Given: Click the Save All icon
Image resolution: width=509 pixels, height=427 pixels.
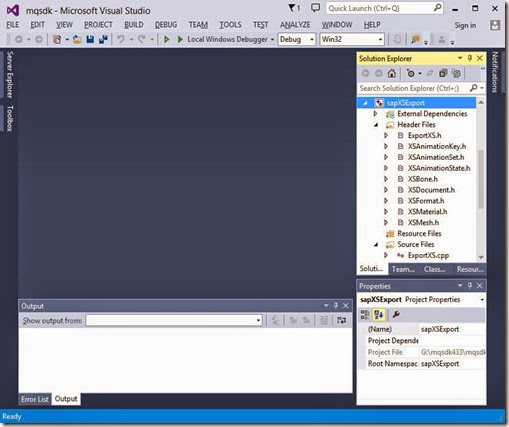Looking at the screenshot, I should 103,39.
